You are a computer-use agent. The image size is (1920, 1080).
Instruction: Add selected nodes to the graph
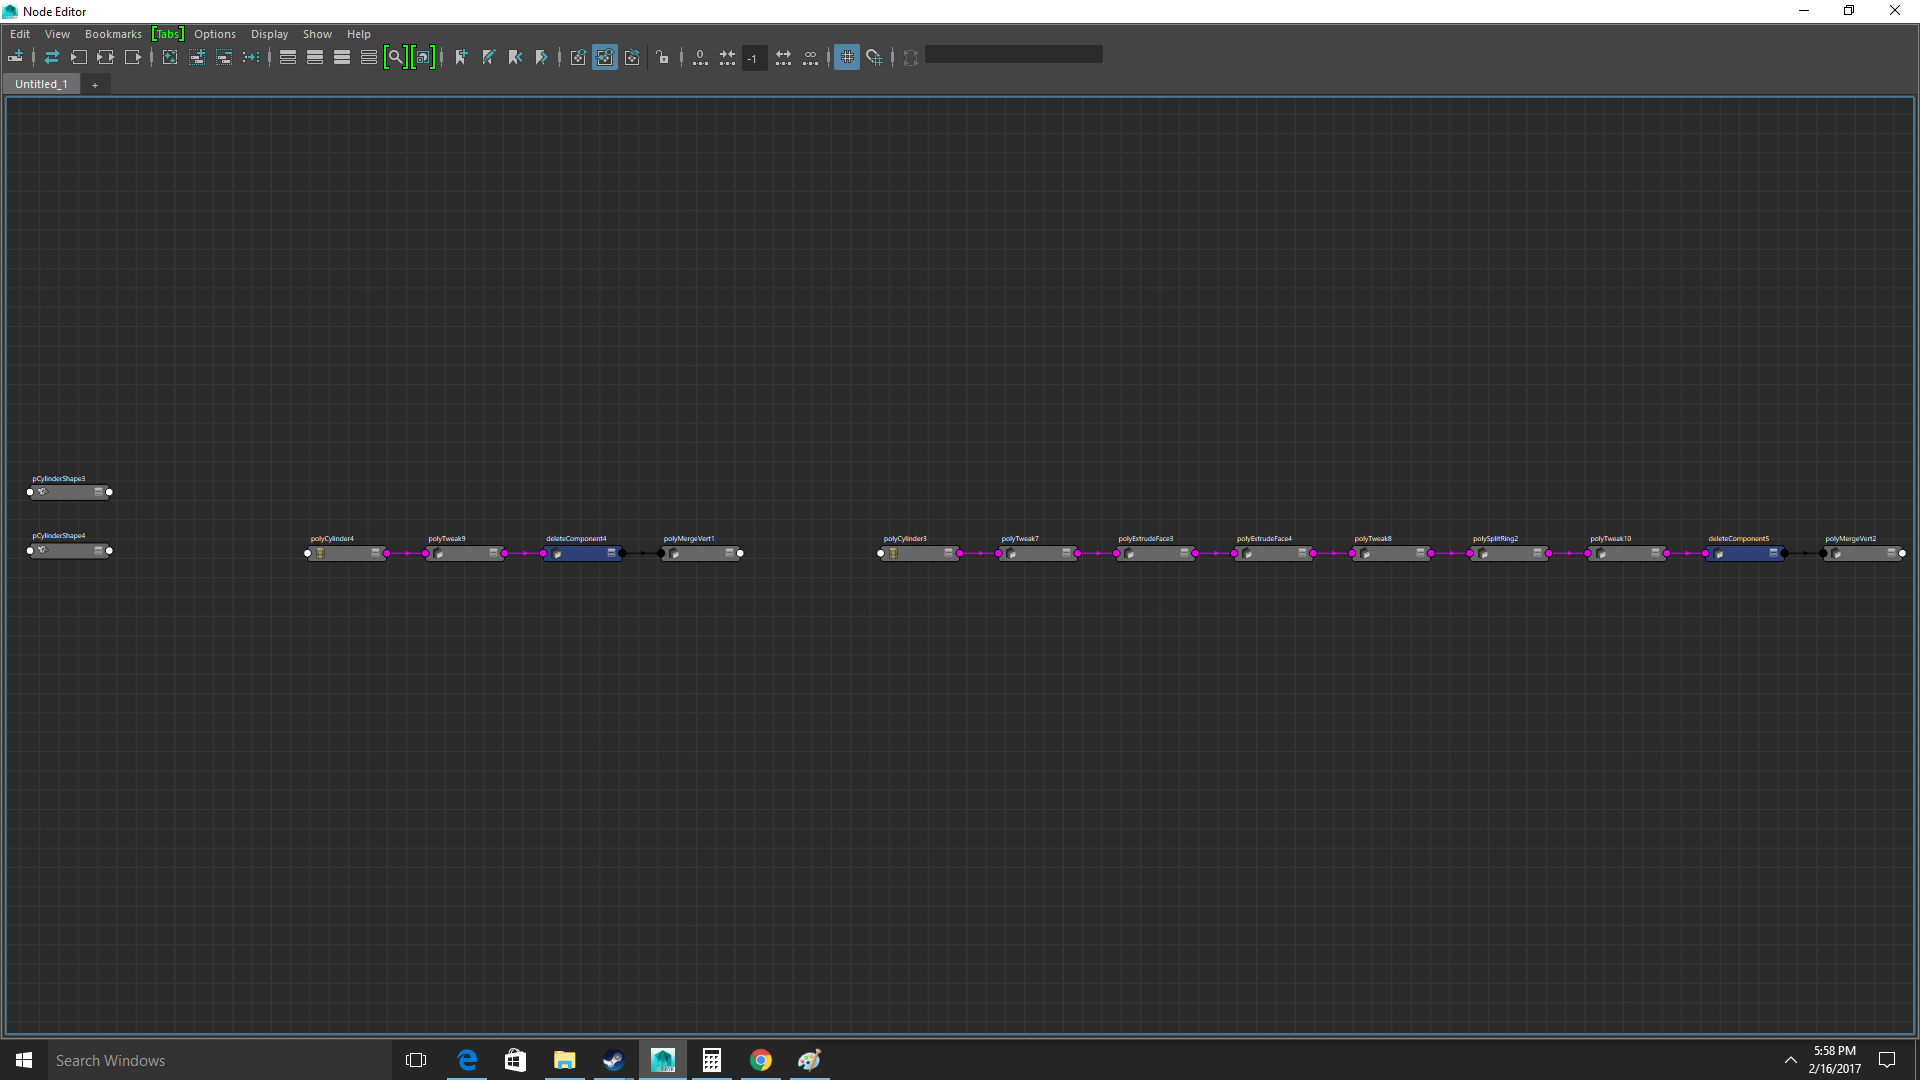point(197,57)
